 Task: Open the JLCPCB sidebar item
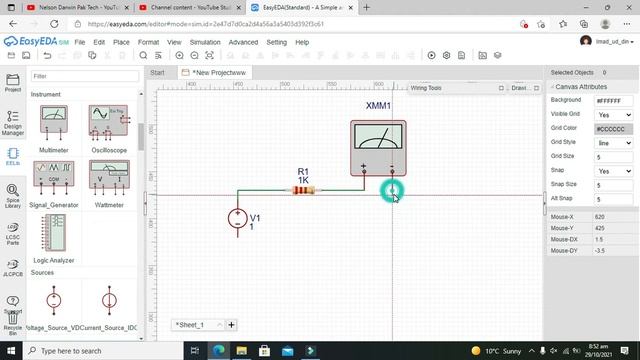[13, 268]
